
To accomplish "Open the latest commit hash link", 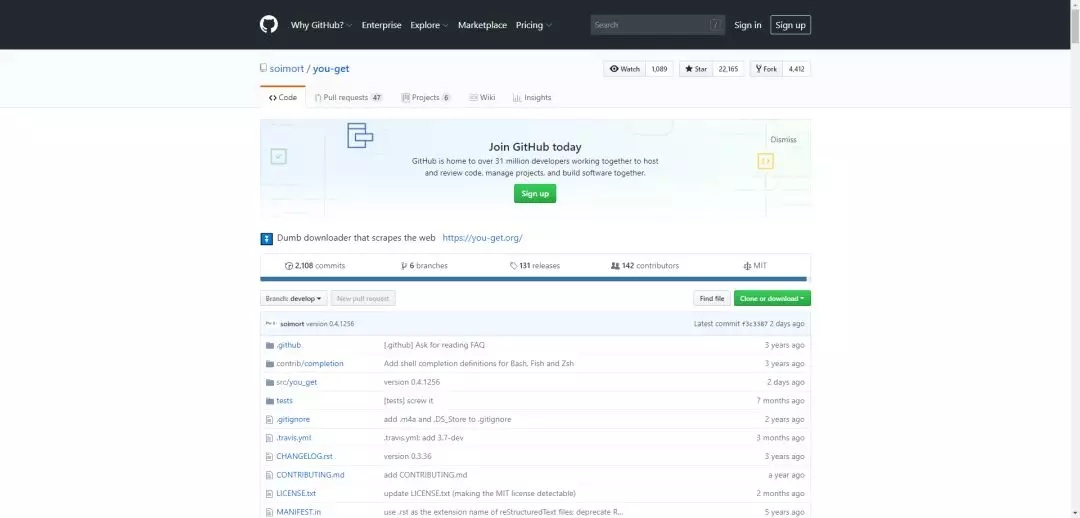I will click(x=755, y=324).
